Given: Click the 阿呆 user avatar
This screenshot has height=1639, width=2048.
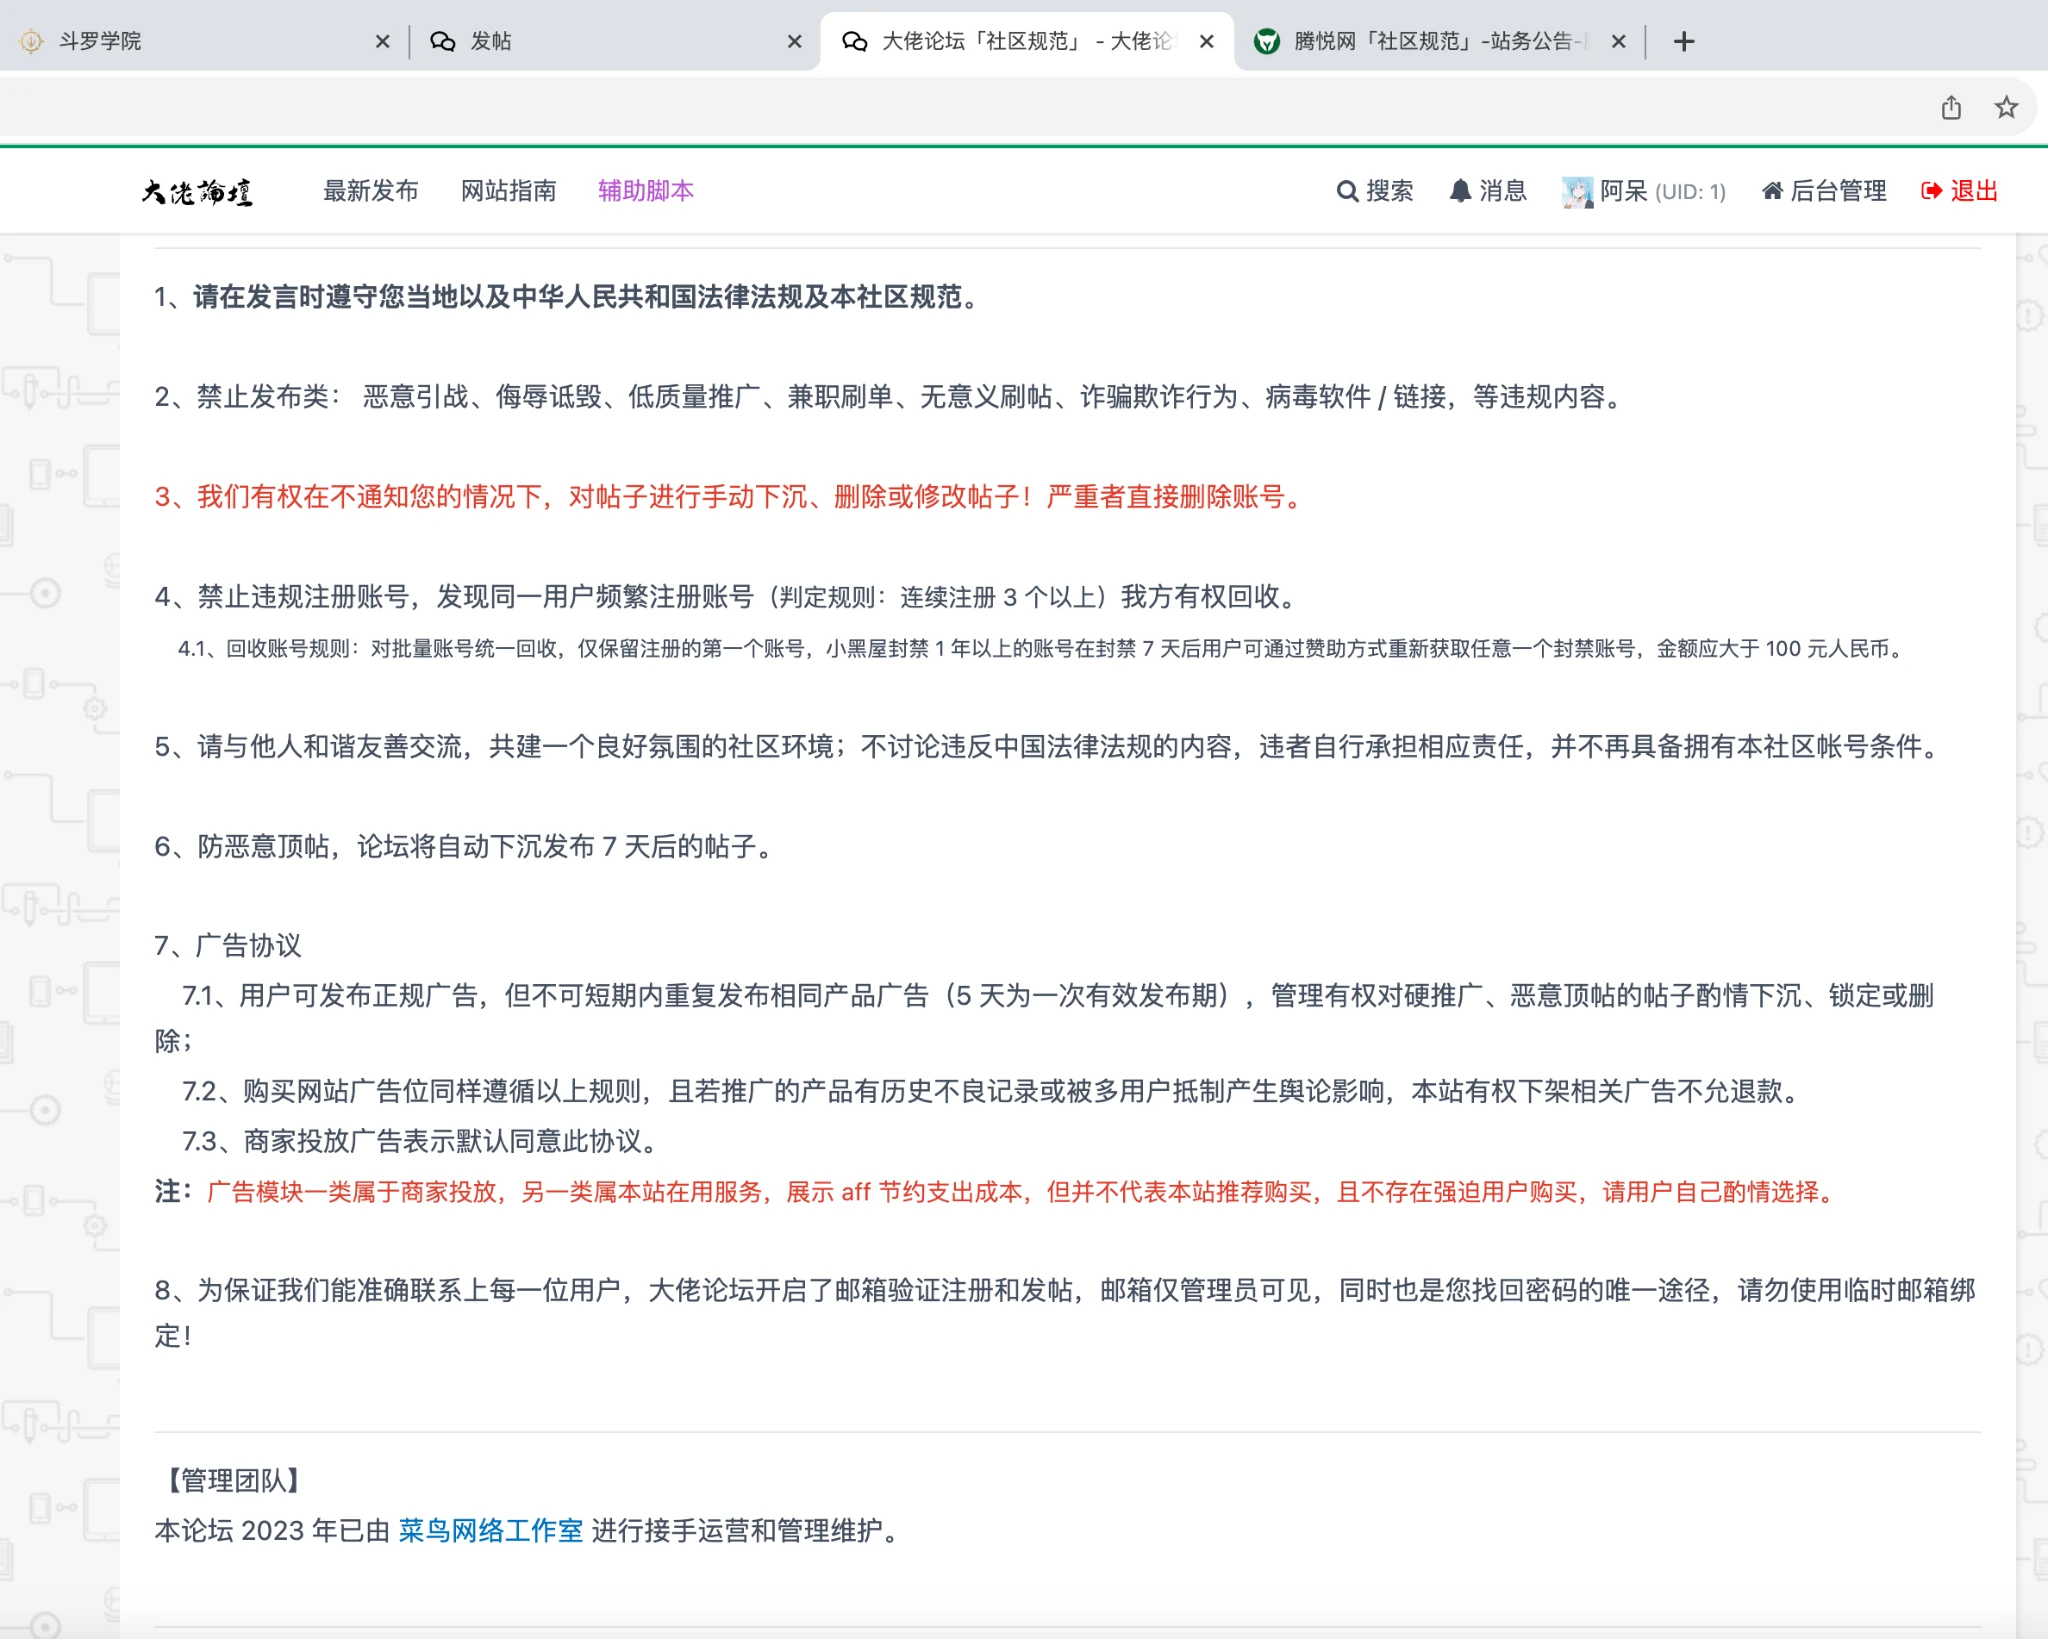Looking at the screenshot, I should [1577, 192].
